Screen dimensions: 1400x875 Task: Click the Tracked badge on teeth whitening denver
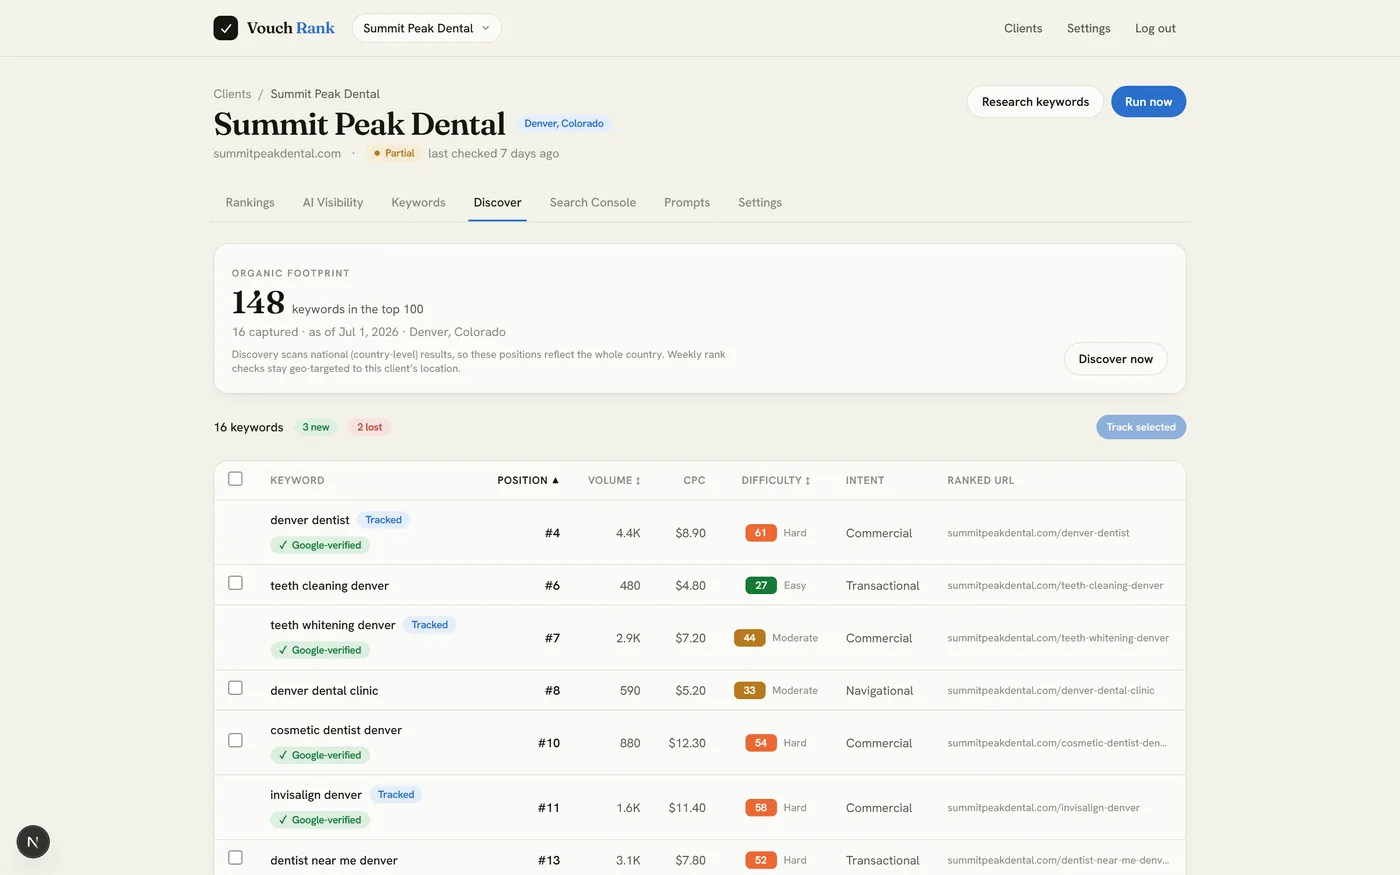430,625
